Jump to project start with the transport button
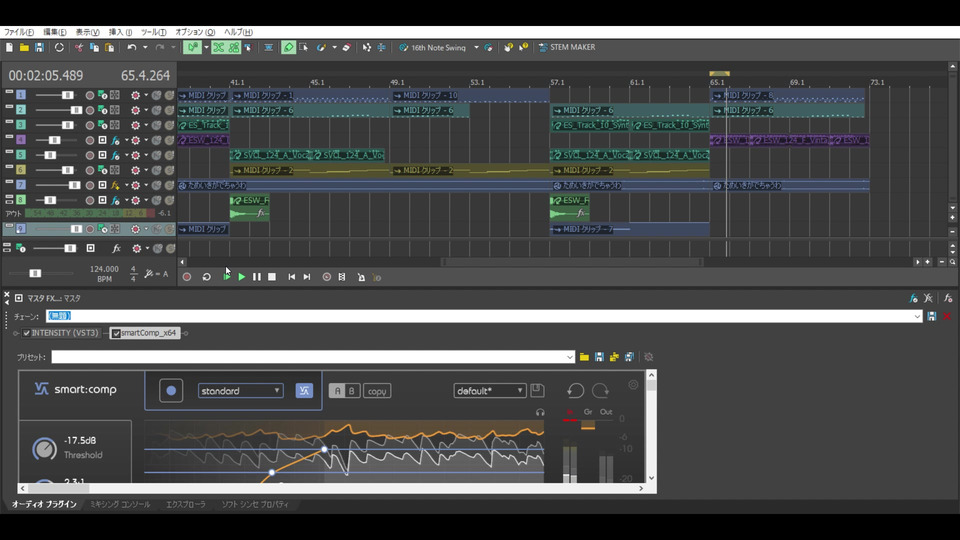This screenshot has width=960, height=540. [292, 277]
